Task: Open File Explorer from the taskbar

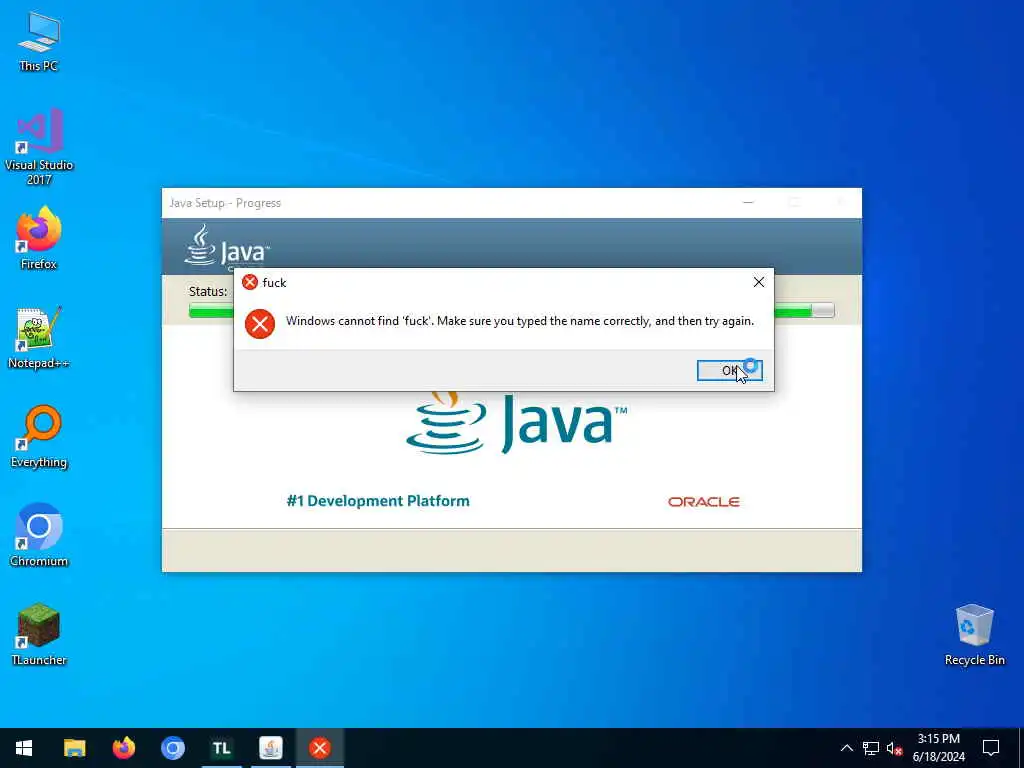Action: [x=74, y=748]
